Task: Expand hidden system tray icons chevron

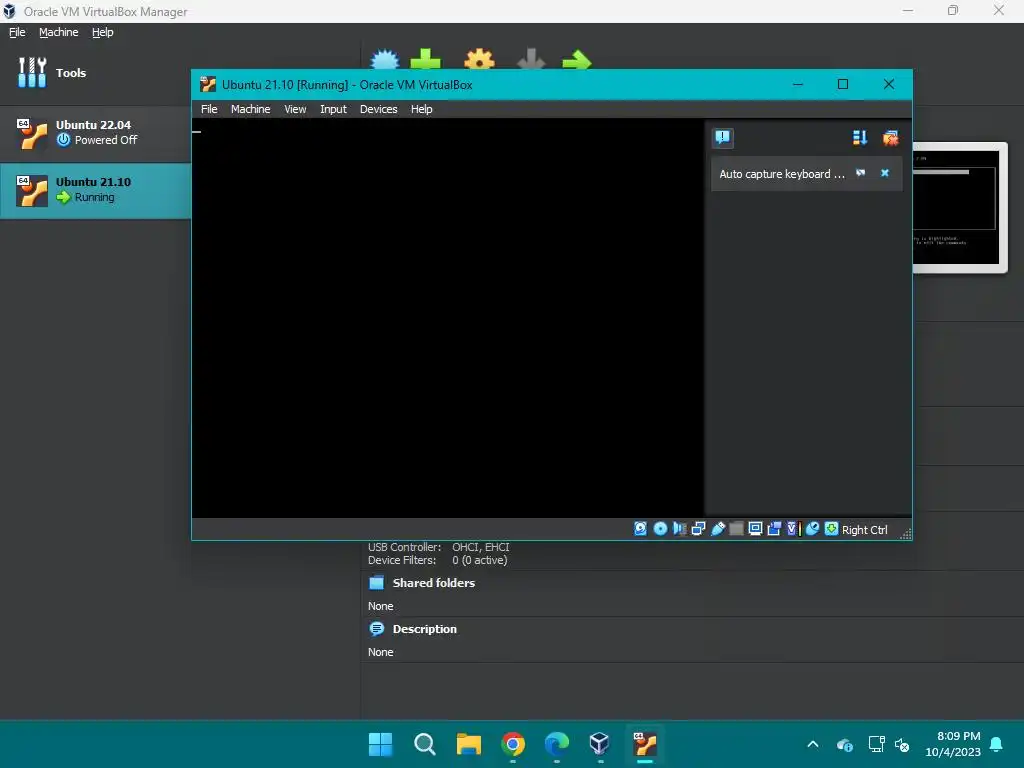Action: [x=812, y=744]
